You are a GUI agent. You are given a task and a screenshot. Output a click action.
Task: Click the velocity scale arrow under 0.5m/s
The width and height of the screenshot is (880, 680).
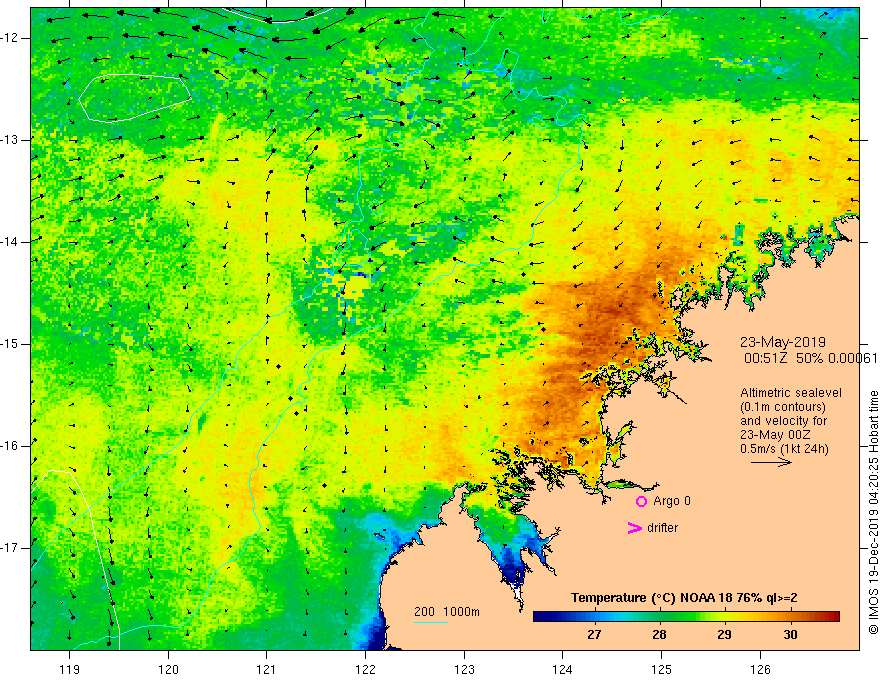[771, 462]
